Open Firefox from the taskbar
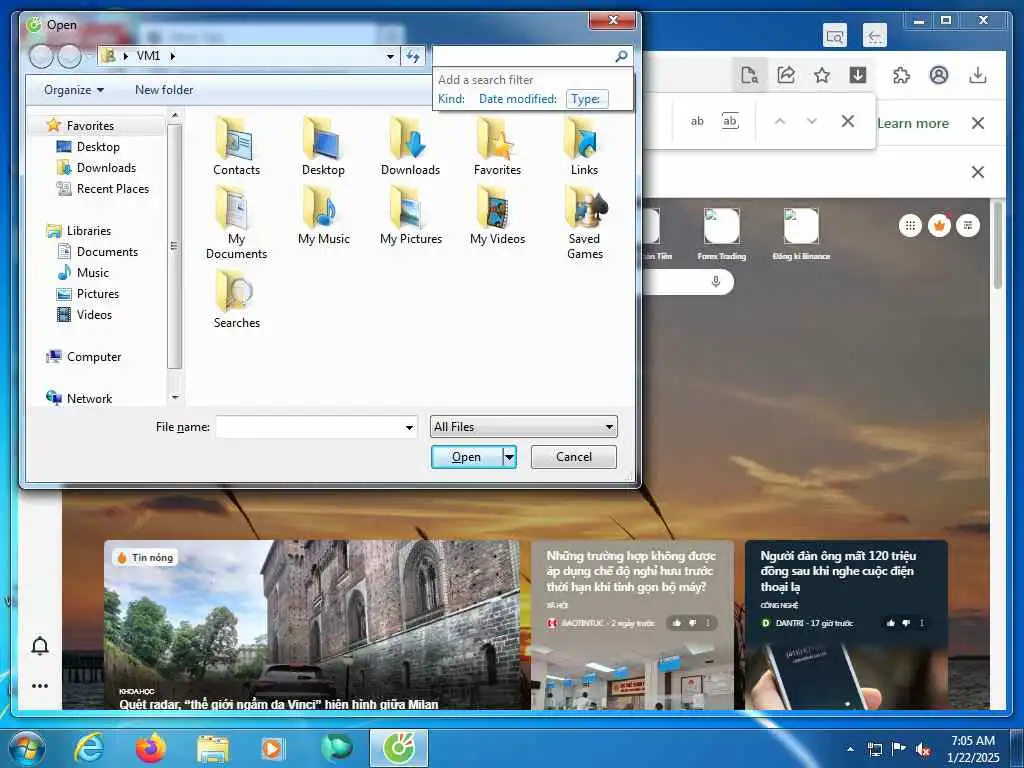The height and width of the screenshot is (768, 1024). tap(150, 748)
